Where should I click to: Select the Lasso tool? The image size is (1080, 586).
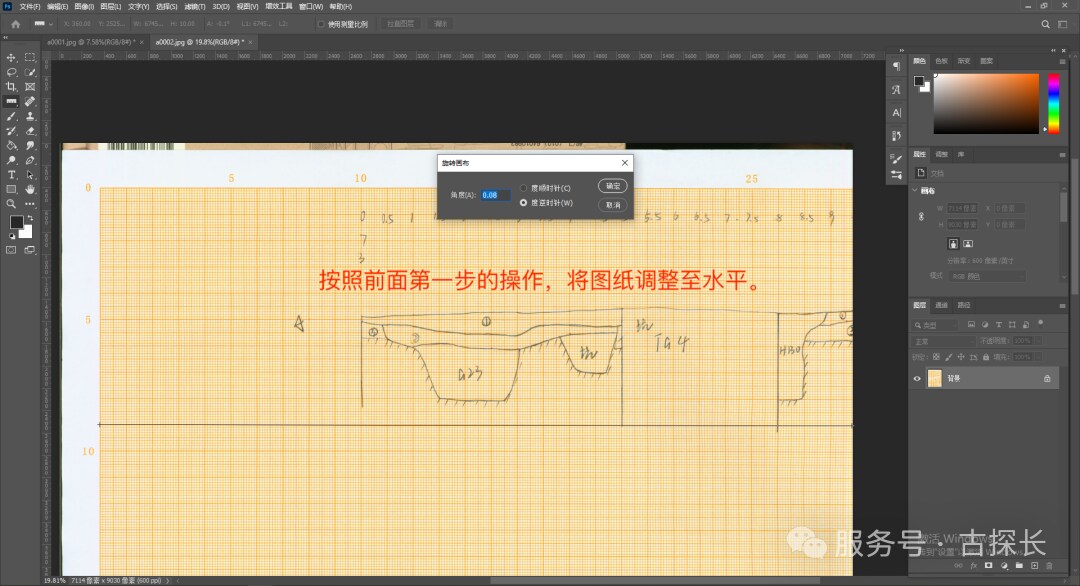click(x=11, y=72)
